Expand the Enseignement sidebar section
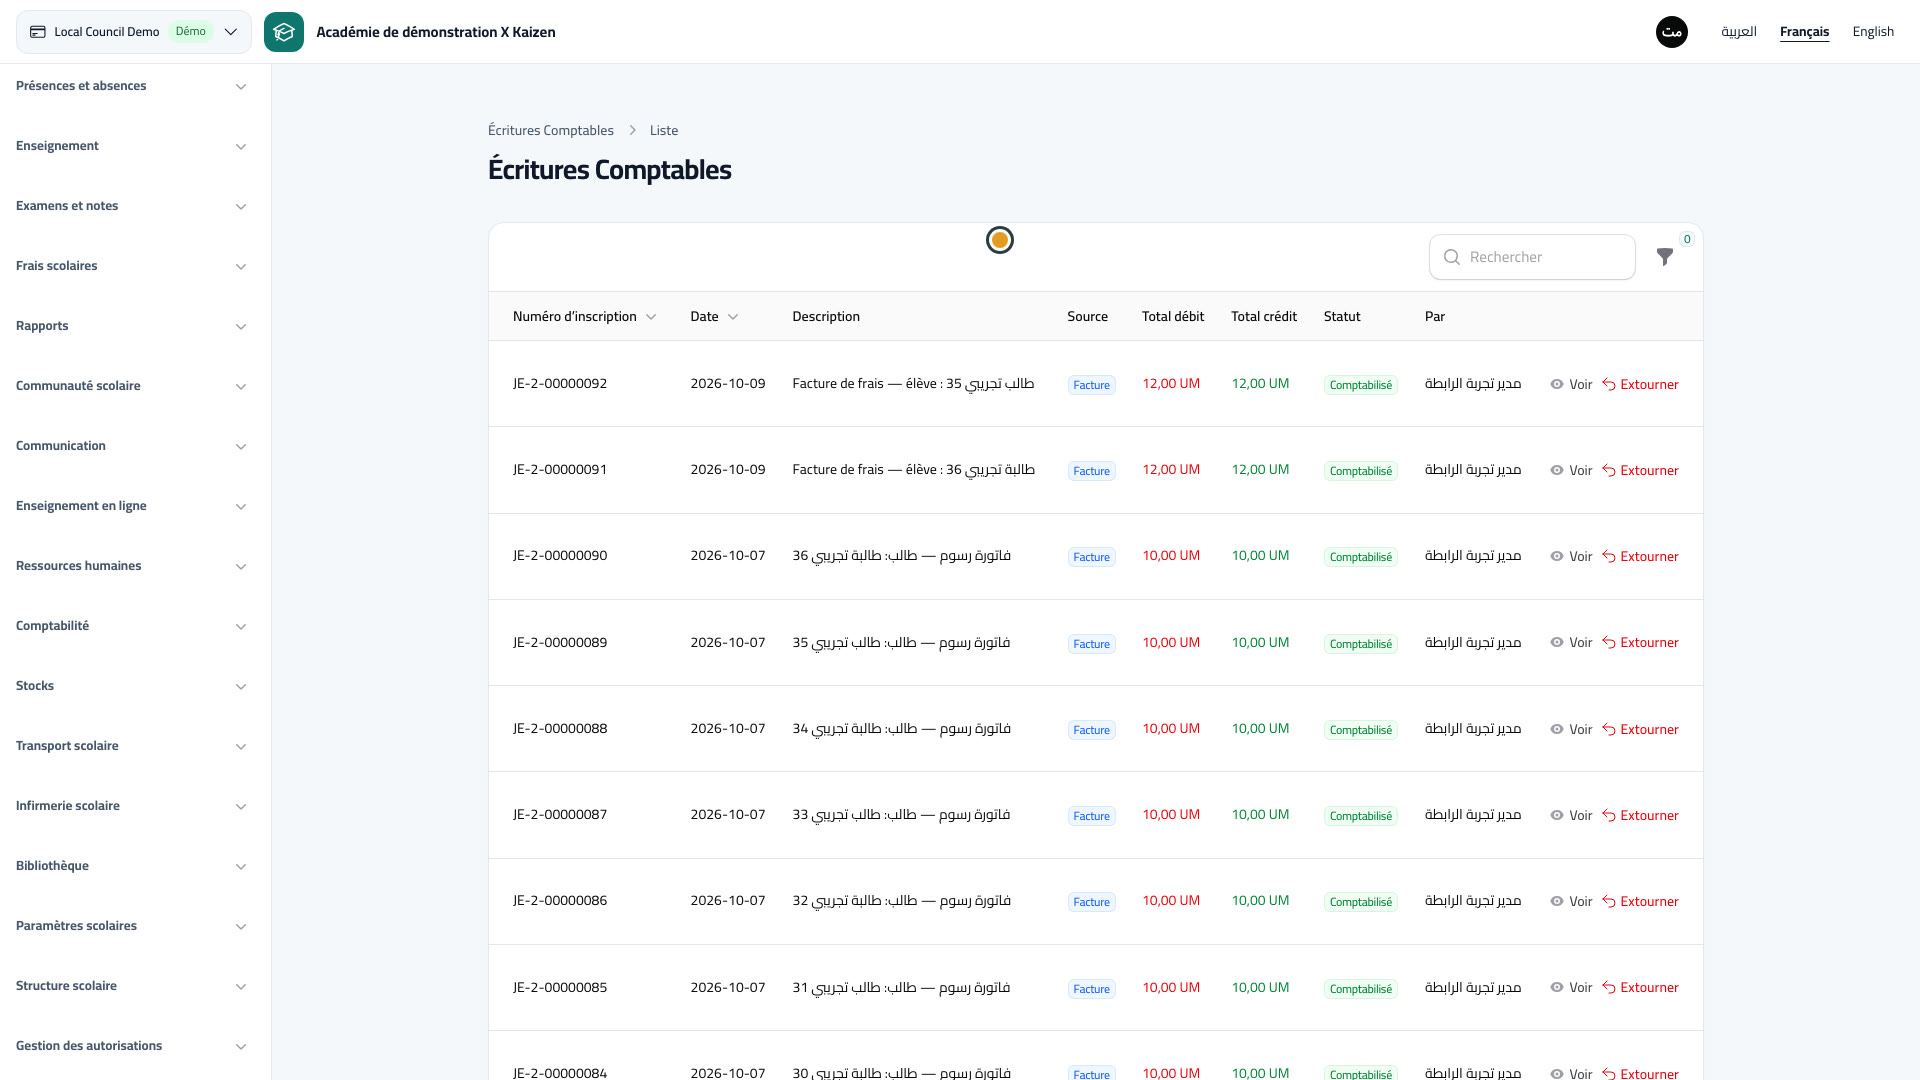This screenshot has width=1920, height=1080. [131, 146]
